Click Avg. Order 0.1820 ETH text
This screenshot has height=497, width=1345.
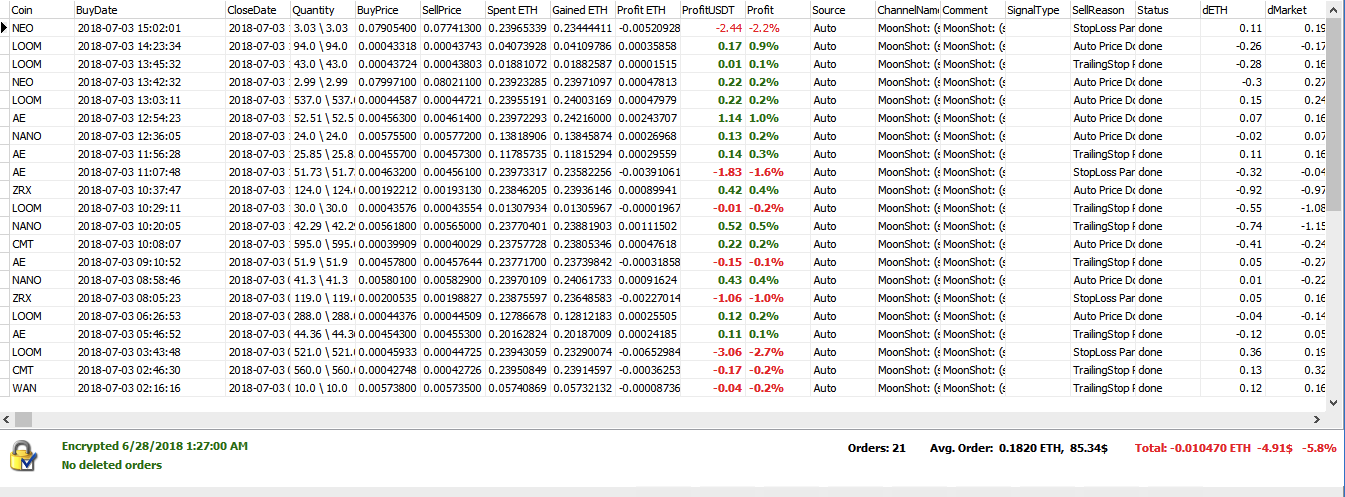point(1018,448)
